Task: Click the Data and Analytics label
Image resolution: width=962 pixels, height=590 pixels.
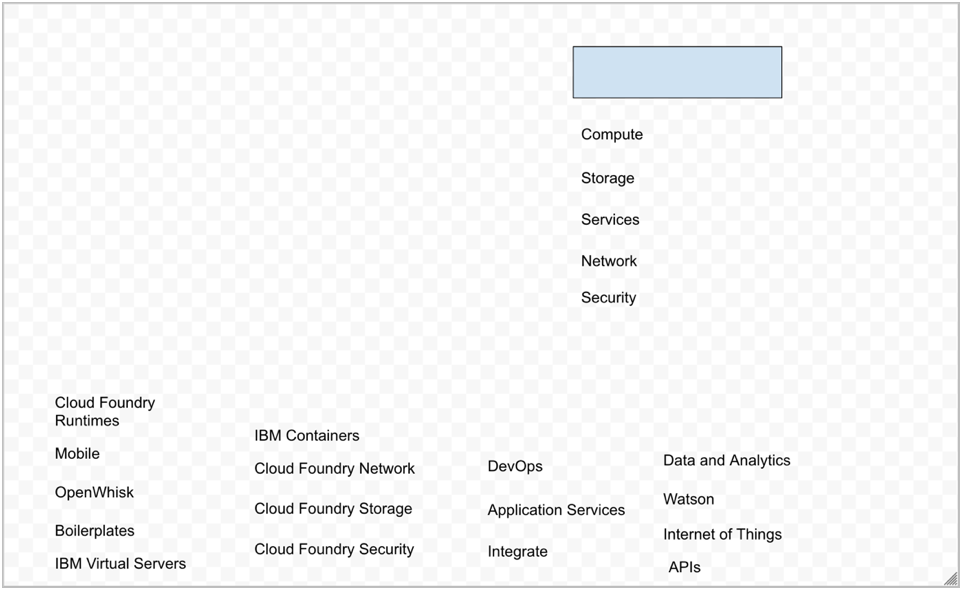Action: point(726,461)
